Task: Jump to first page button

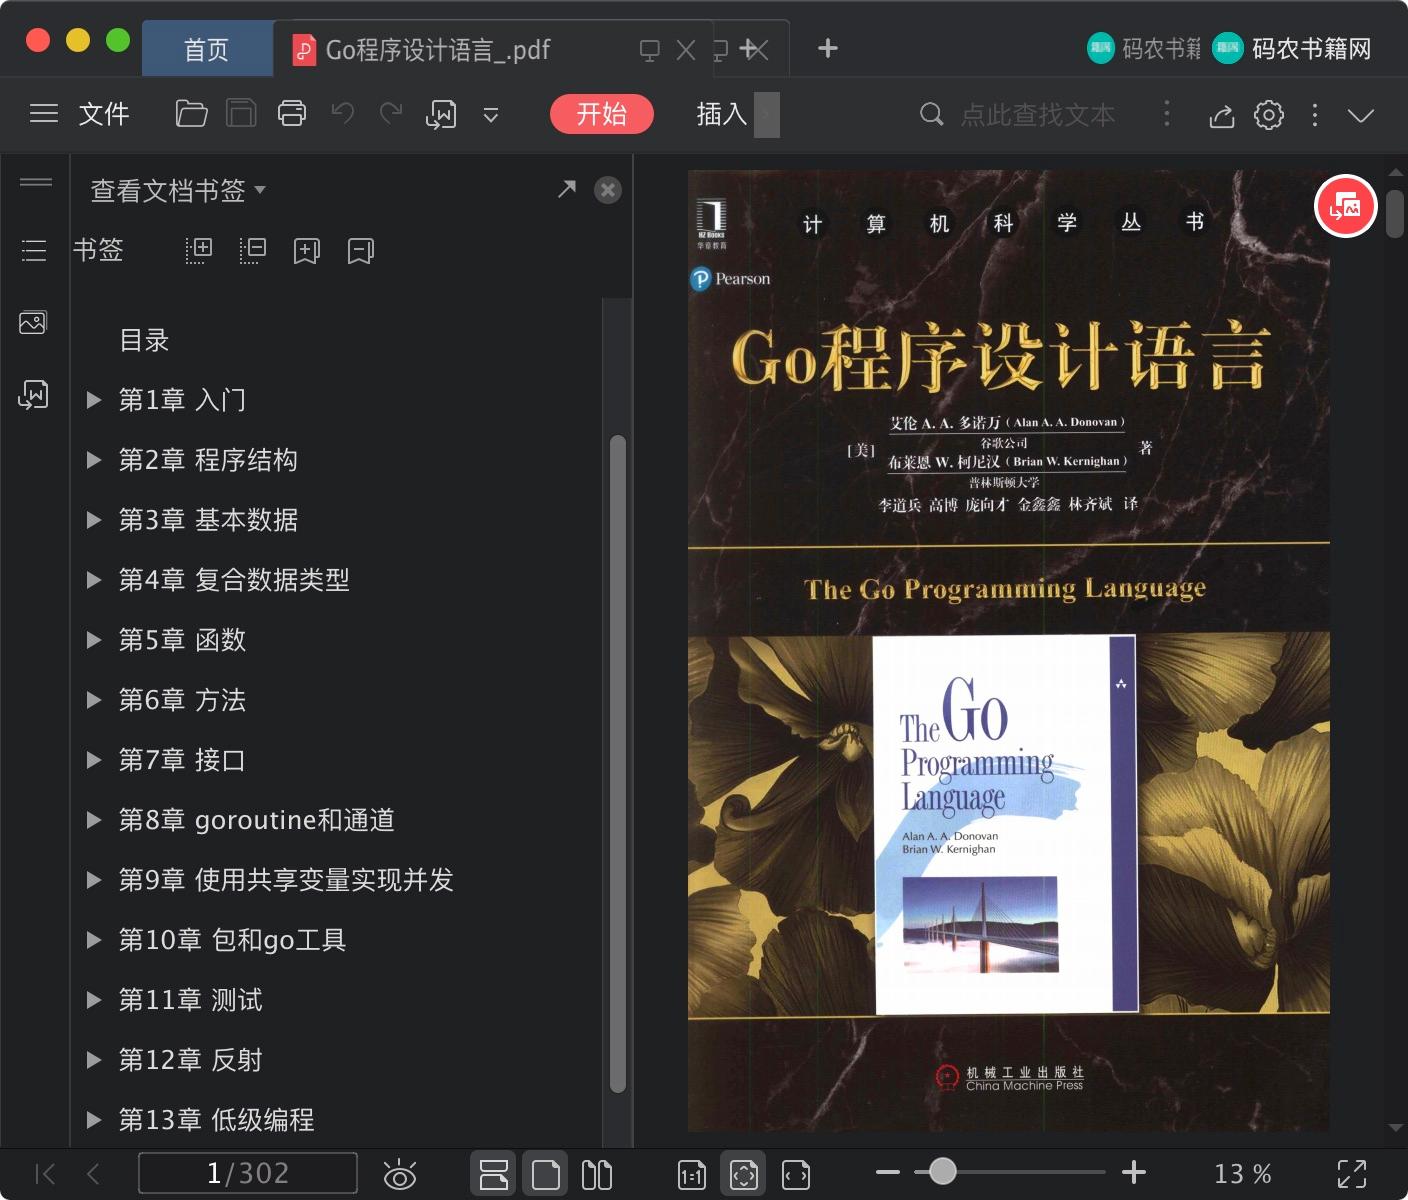Action: pos(45,1173)
